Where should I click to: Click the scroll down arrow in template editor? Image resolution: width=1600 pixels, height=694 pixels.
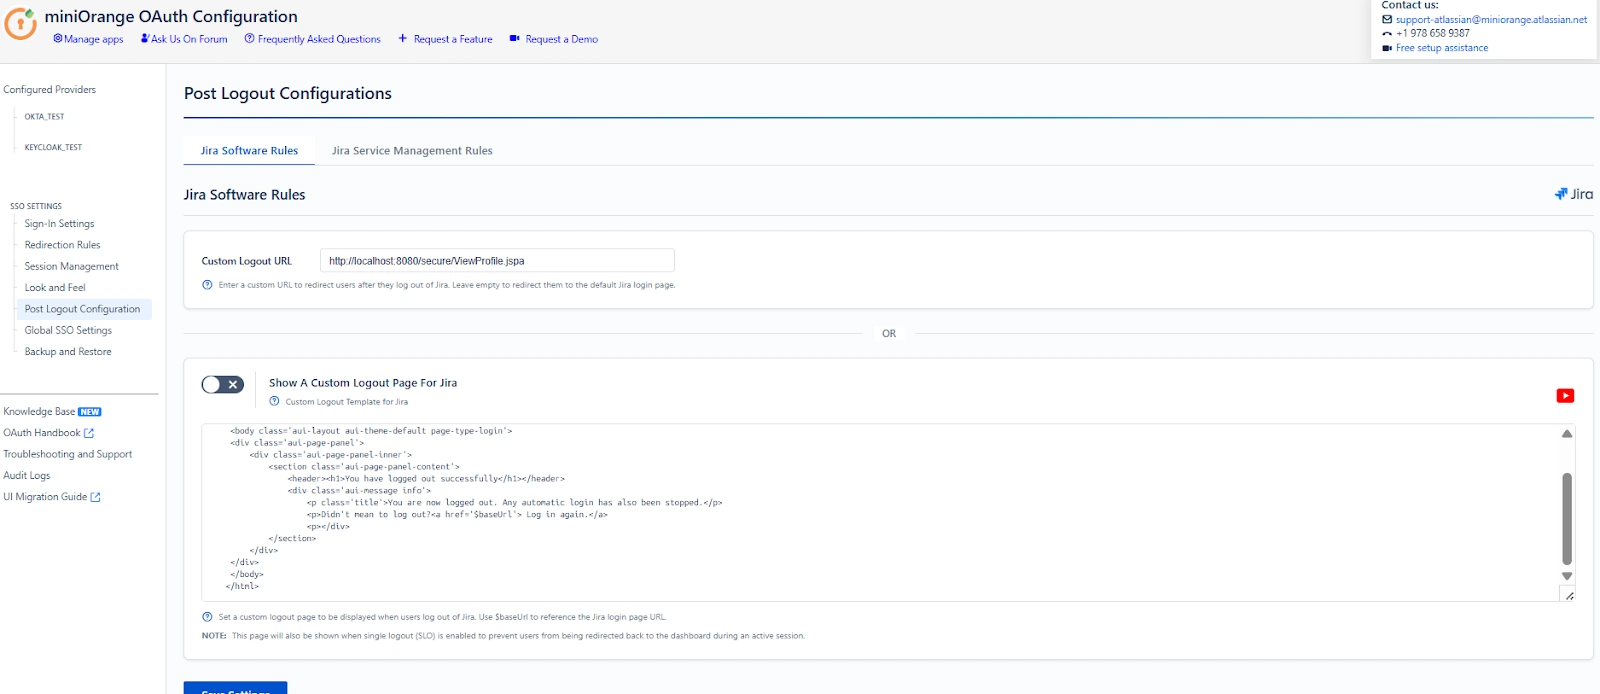1567,576
